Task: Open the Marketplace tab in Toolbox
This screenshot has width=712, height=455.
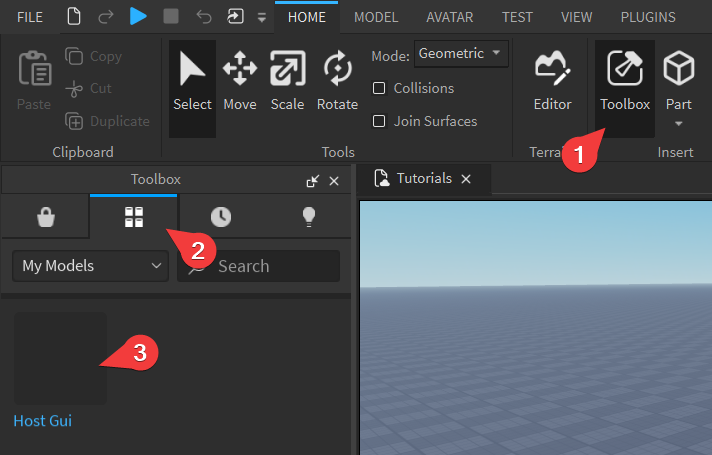Action: (45, 218)
